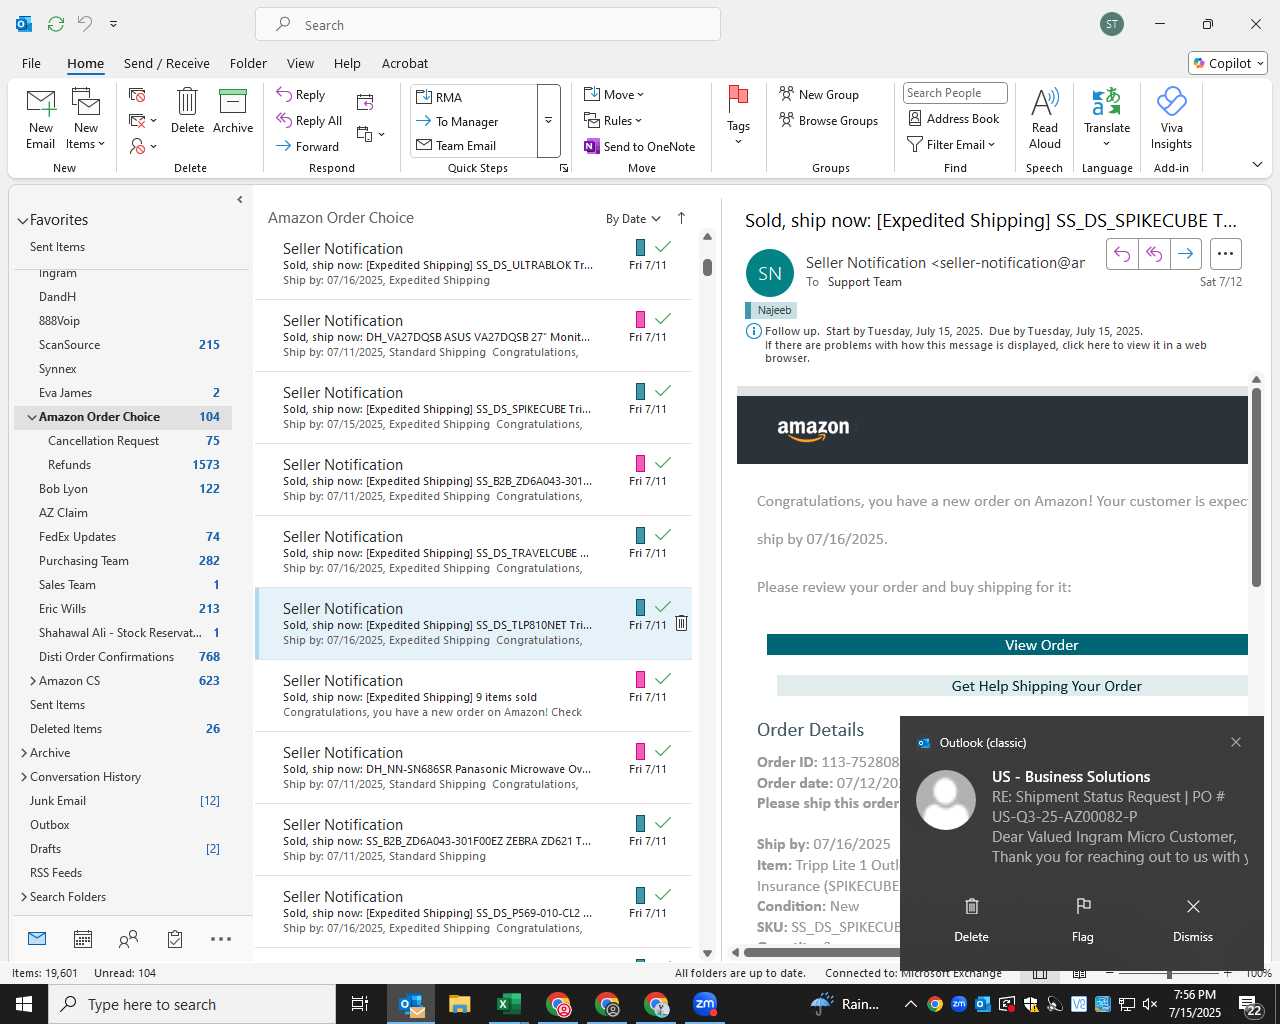Open the New Items button
1280x1024 pixels.
tap(86, 119)
